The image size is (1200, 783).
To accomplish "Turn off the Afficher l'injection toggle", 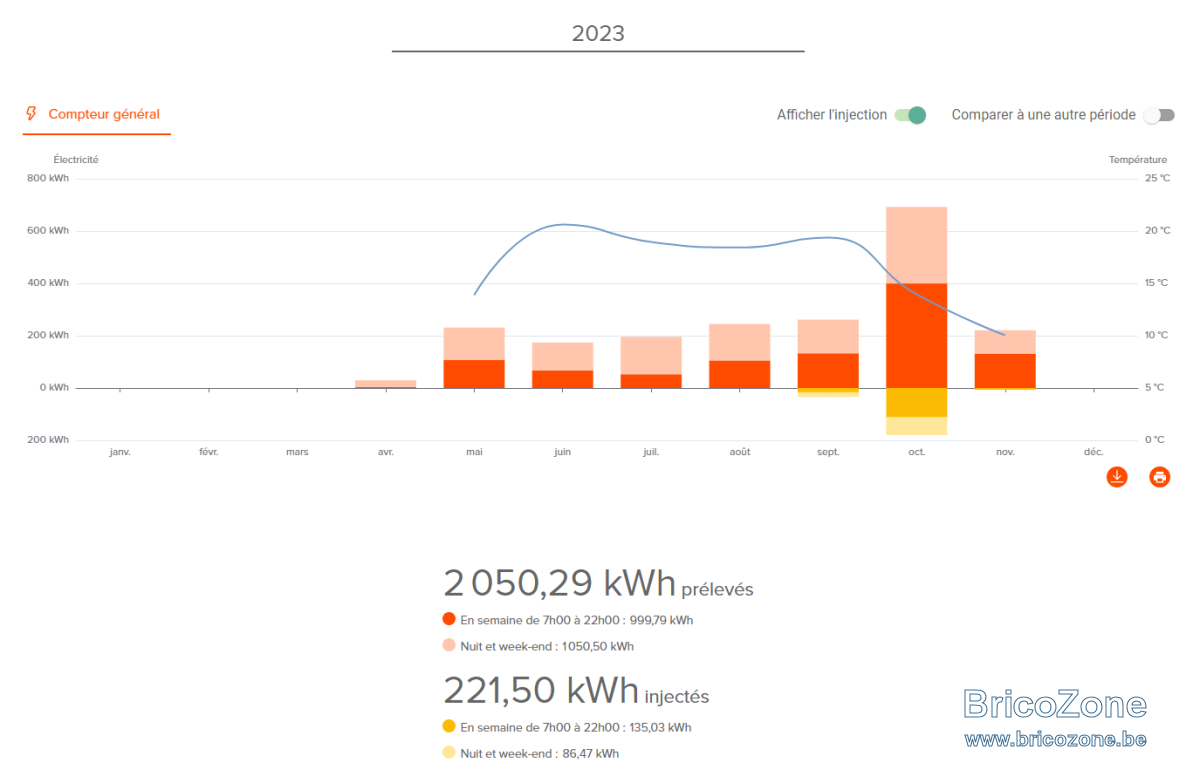I will point(910,115).
